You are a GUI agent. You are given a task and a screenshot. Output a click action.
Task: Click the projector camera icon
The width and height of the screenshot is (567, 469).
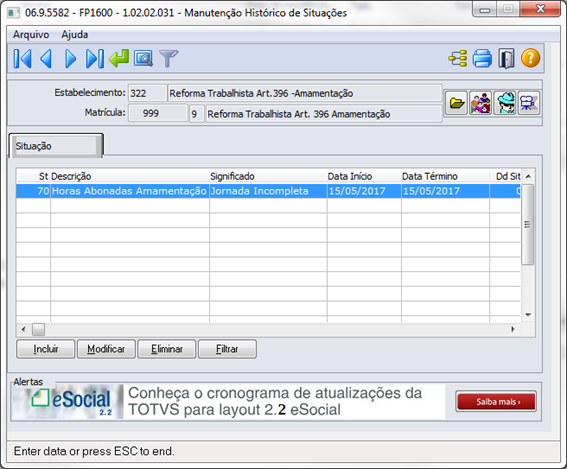(529, 103)
